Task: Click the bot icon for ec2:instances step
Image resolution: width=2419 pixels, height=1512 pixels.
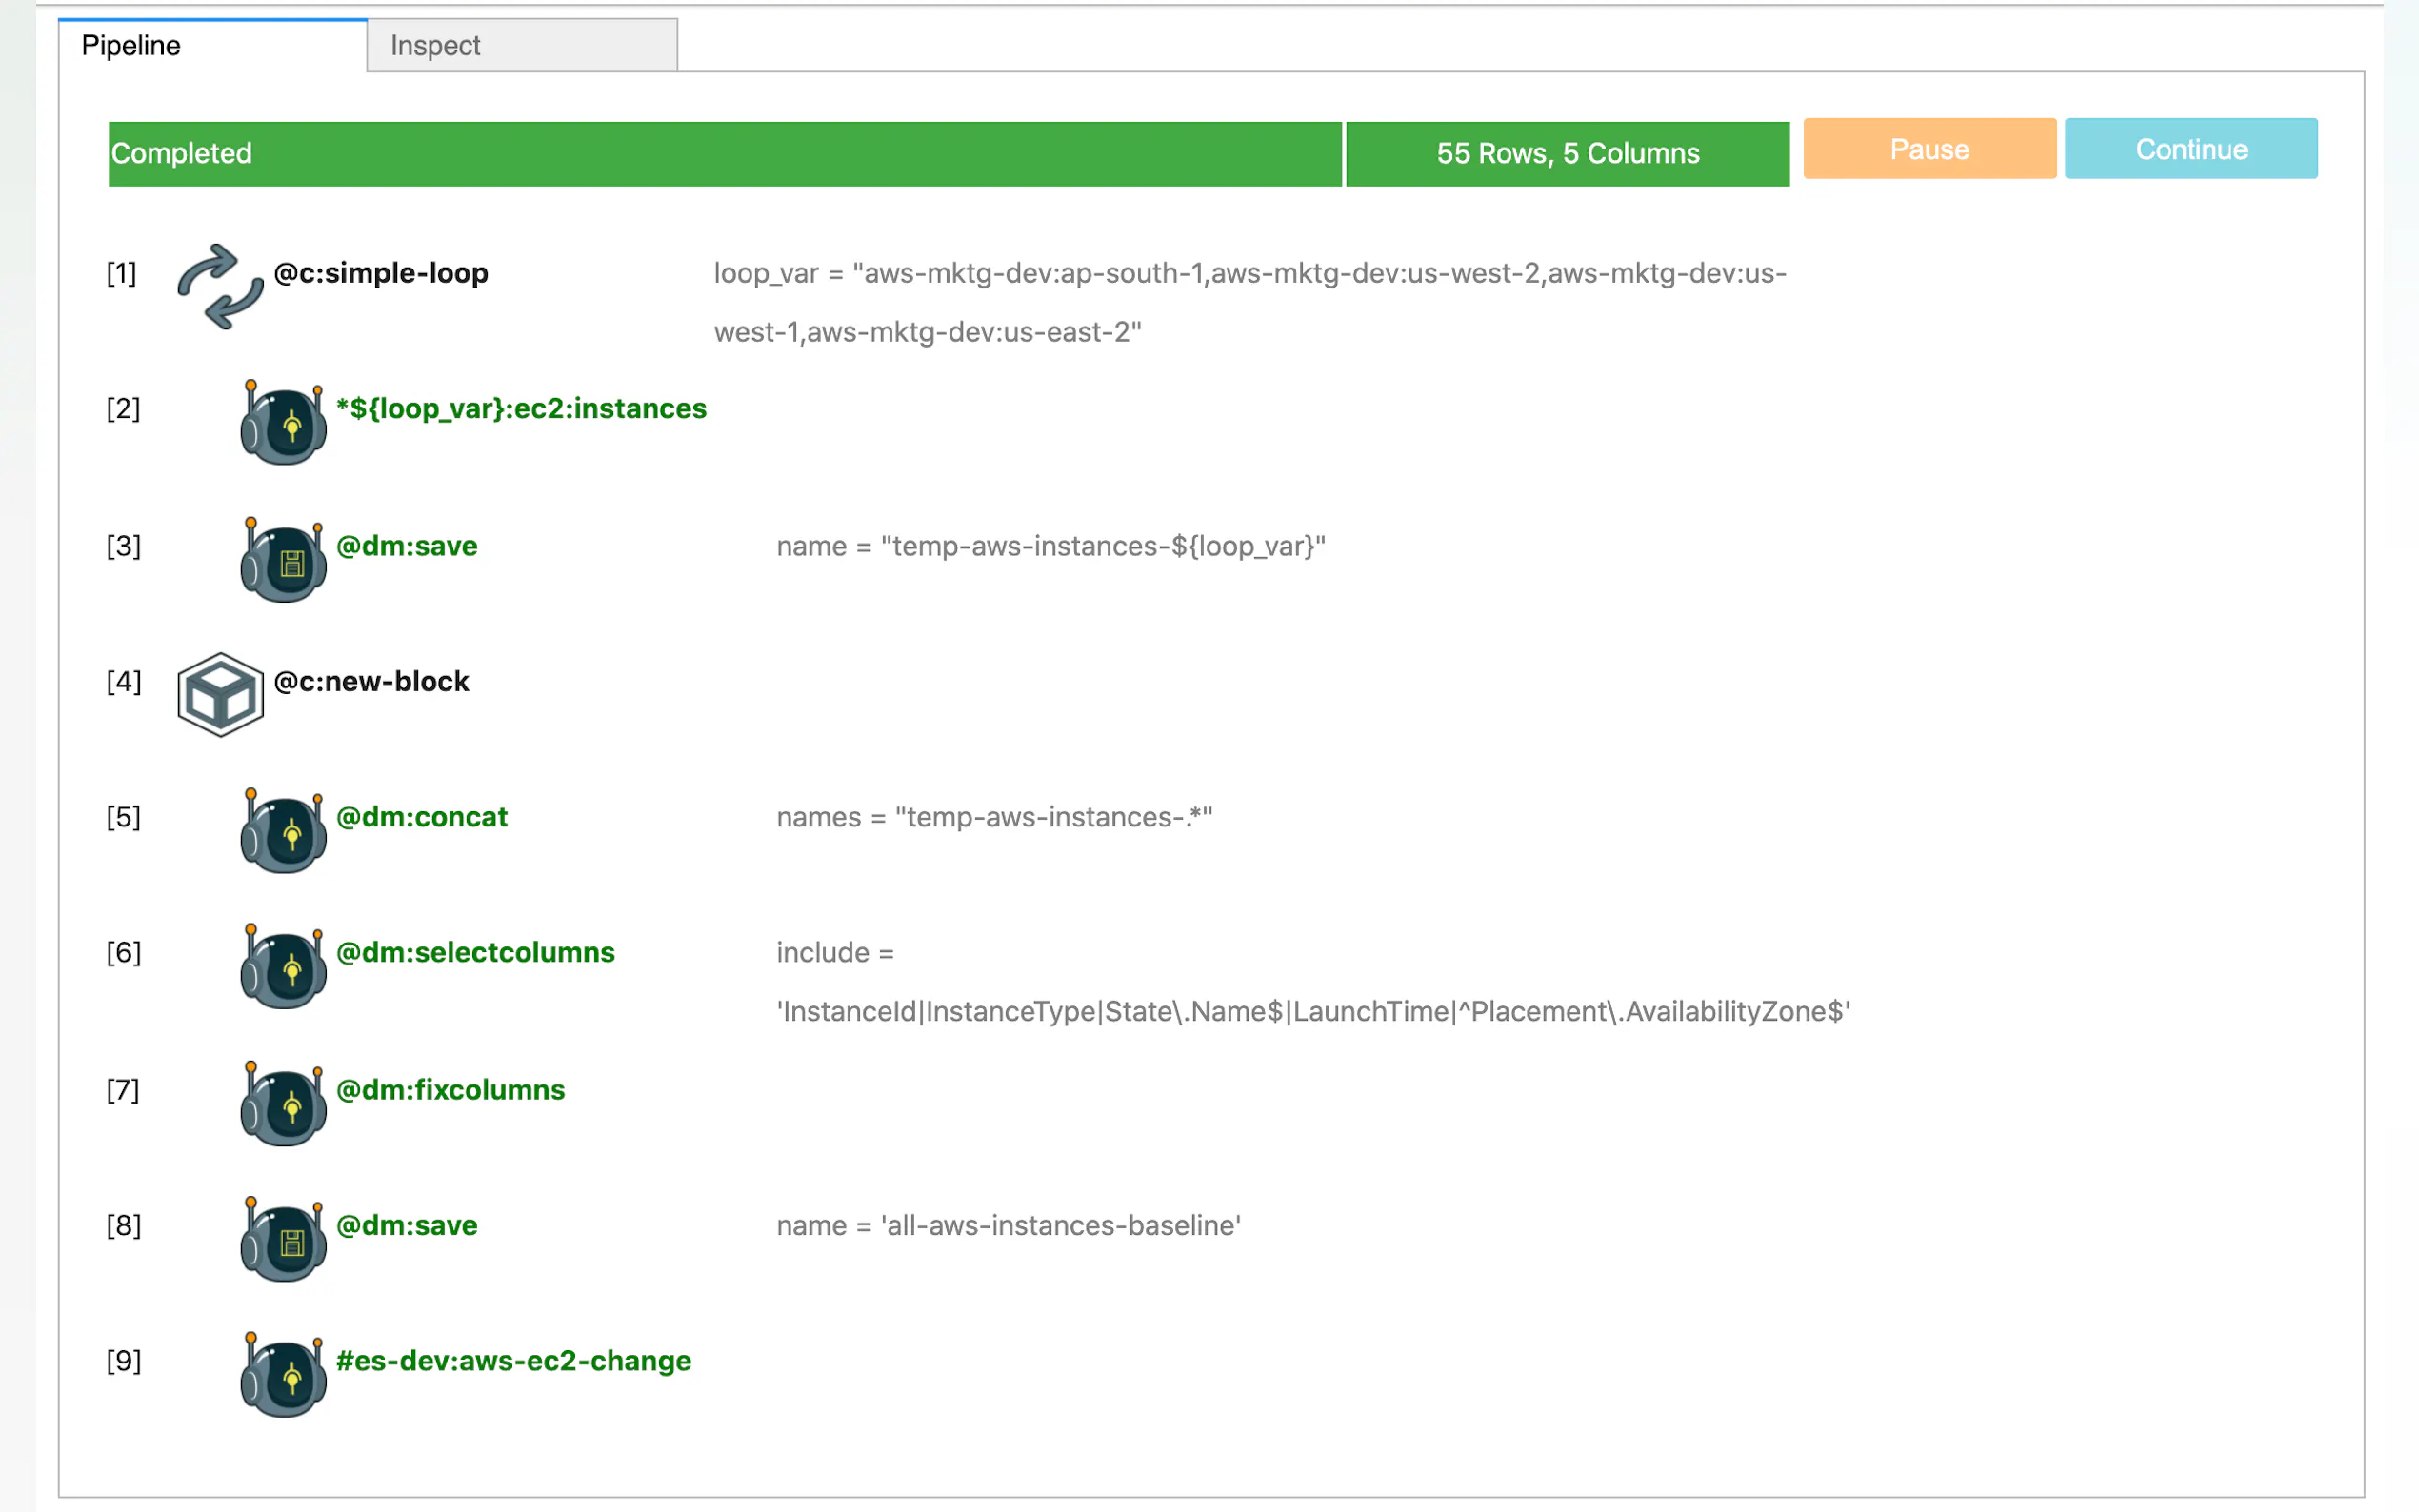Action: point(283,423)
